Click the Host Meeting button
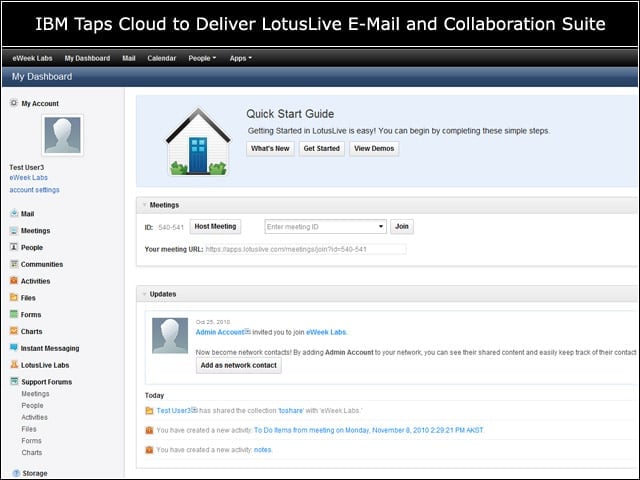The height and width of the screenshot is (480, 640). [215, 227]
